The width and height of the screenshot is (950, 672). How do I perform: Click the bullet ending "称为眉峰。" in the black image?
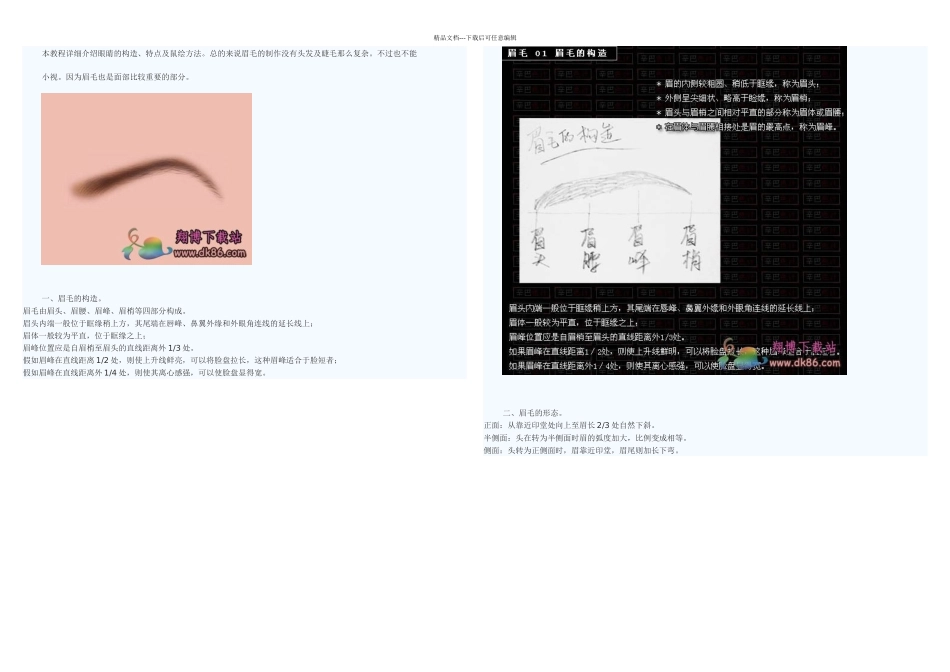(747, 127)
